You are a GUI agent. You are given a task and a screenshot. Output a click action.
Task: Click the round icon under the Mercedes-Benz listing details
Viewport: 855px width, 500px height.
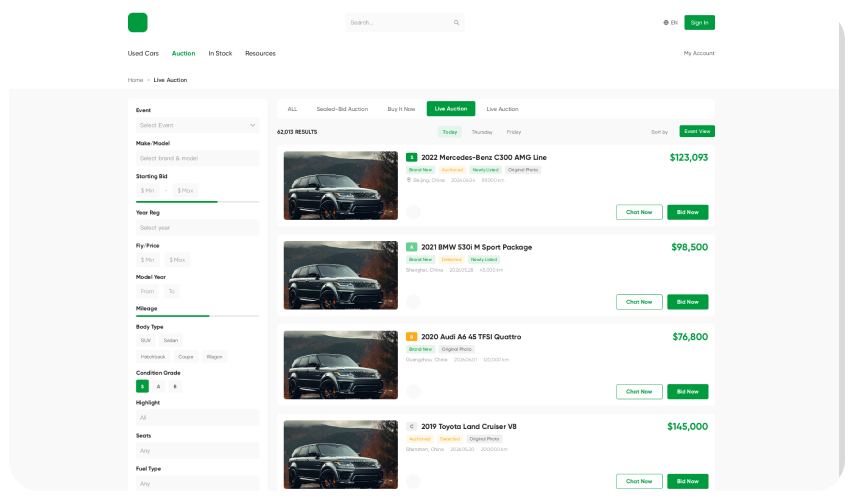coord(413,212)
